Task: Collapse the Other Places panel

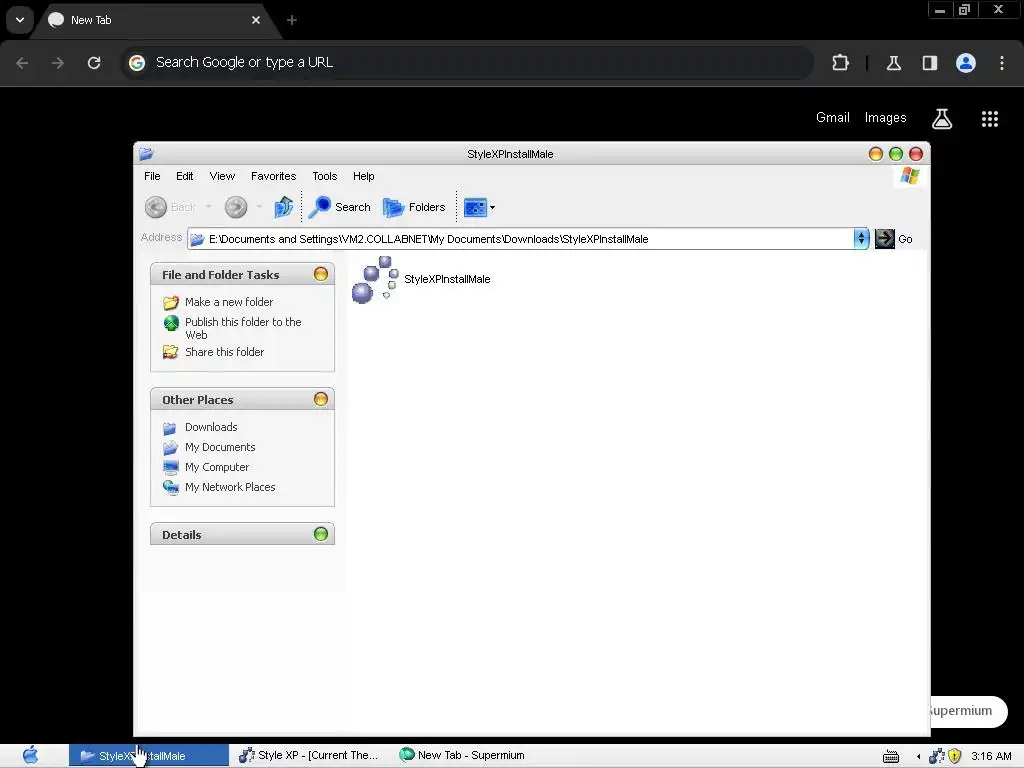Action: point(321,399)
